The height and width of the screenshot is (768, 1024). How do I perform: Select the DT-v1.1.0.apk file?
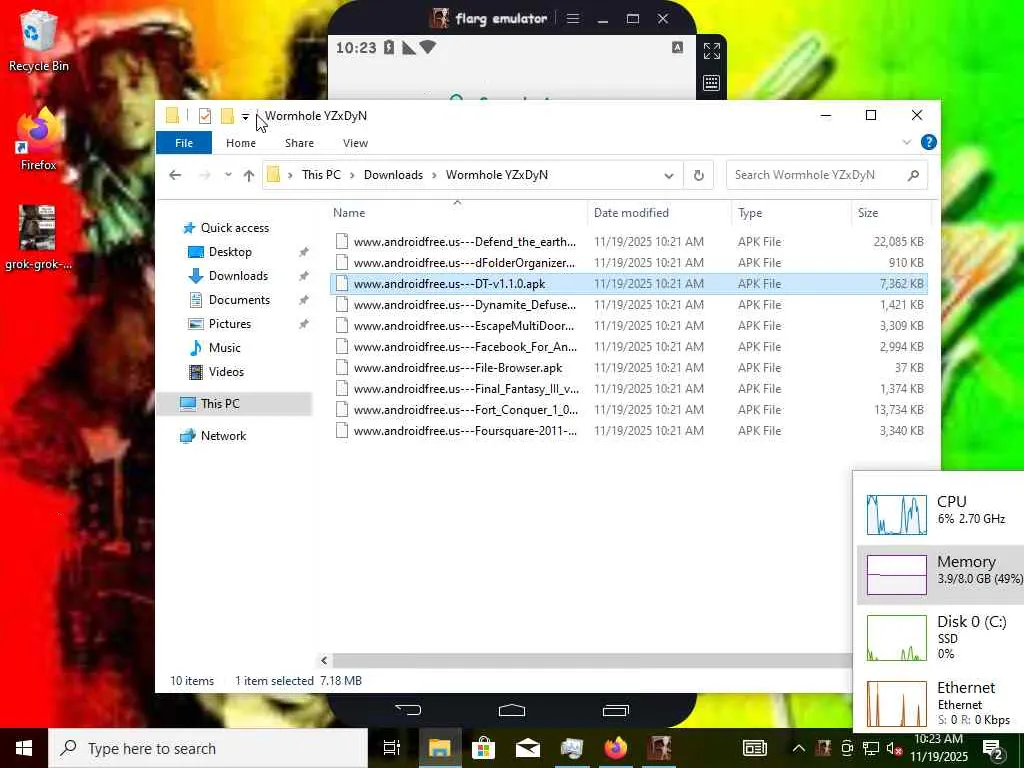[628, 283]
